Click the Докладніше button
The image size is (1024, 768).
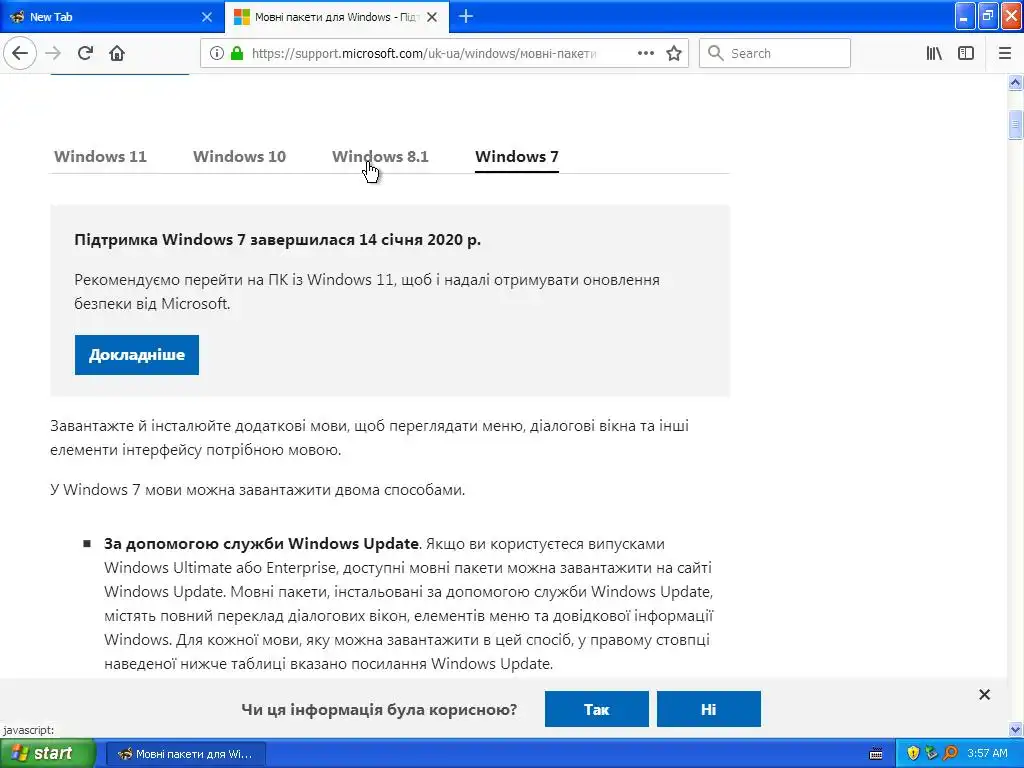click(136, 355)
